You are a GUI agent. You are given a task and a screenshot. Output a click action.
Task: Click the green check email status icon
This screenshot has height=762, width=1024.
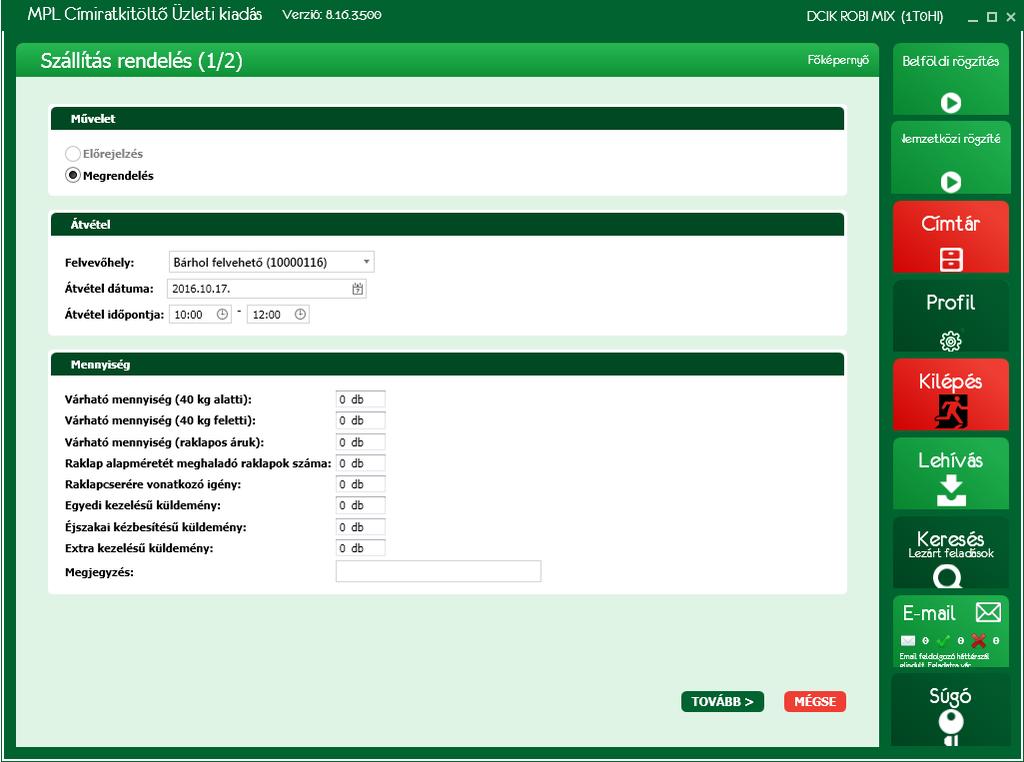coord(943,641)
